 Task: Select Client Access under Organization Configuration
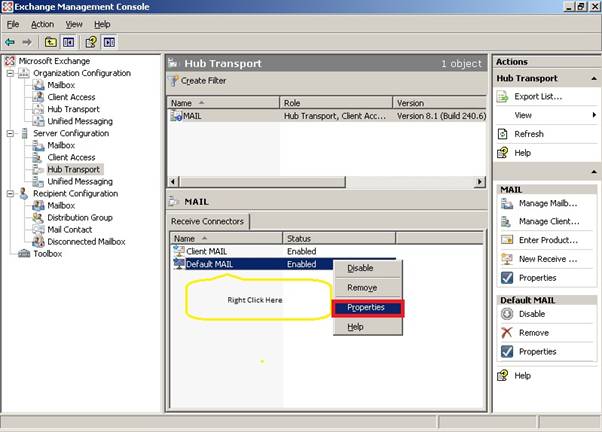tap(71, 97)
